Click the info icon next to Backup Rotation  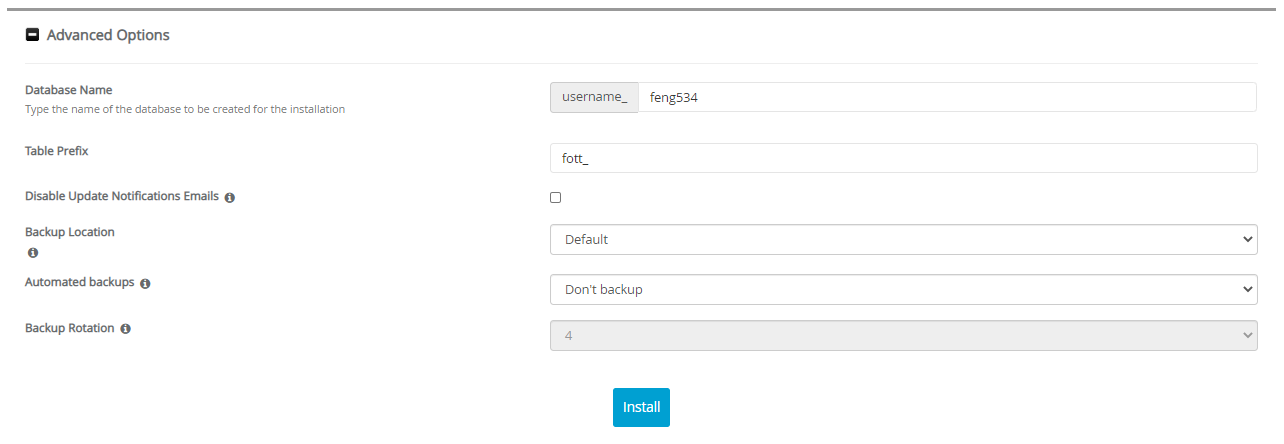(x=125, y=329)
